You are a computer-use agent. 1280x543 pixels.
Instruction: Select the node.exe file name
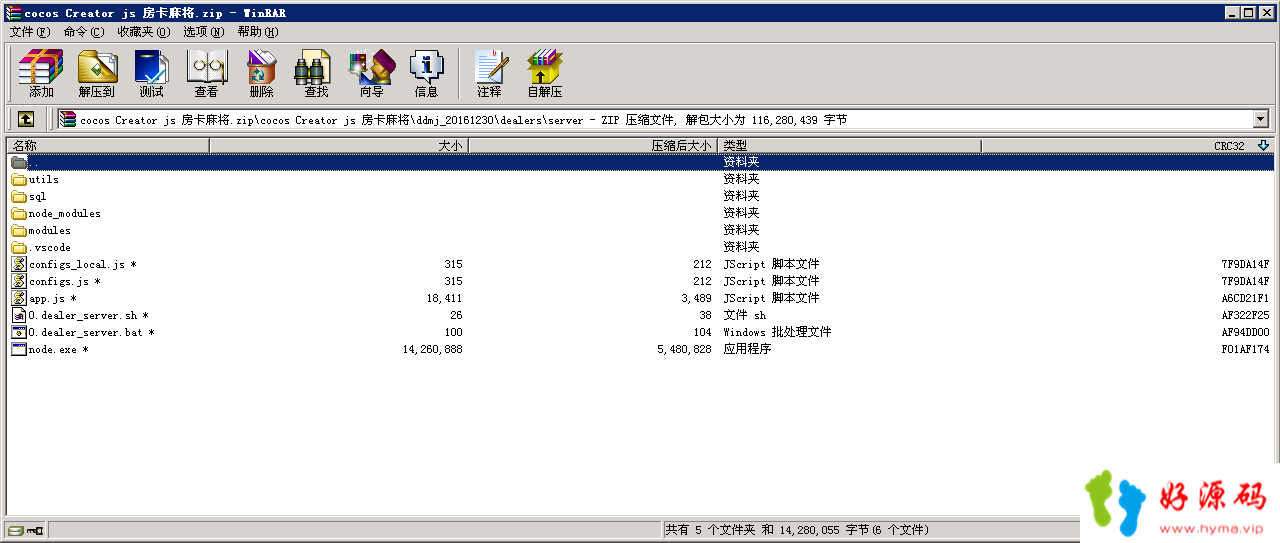59,350
